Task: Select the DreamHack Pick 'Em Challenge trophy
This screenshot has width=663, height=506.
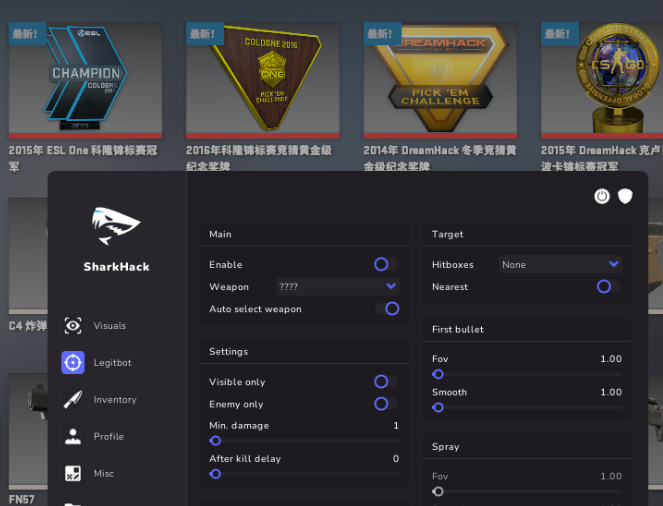Action: point(440,79)
